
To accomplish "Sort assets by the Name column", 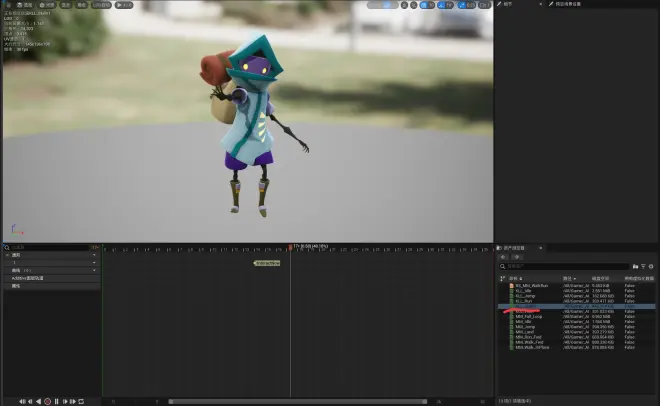I will (x=516, y=279).
